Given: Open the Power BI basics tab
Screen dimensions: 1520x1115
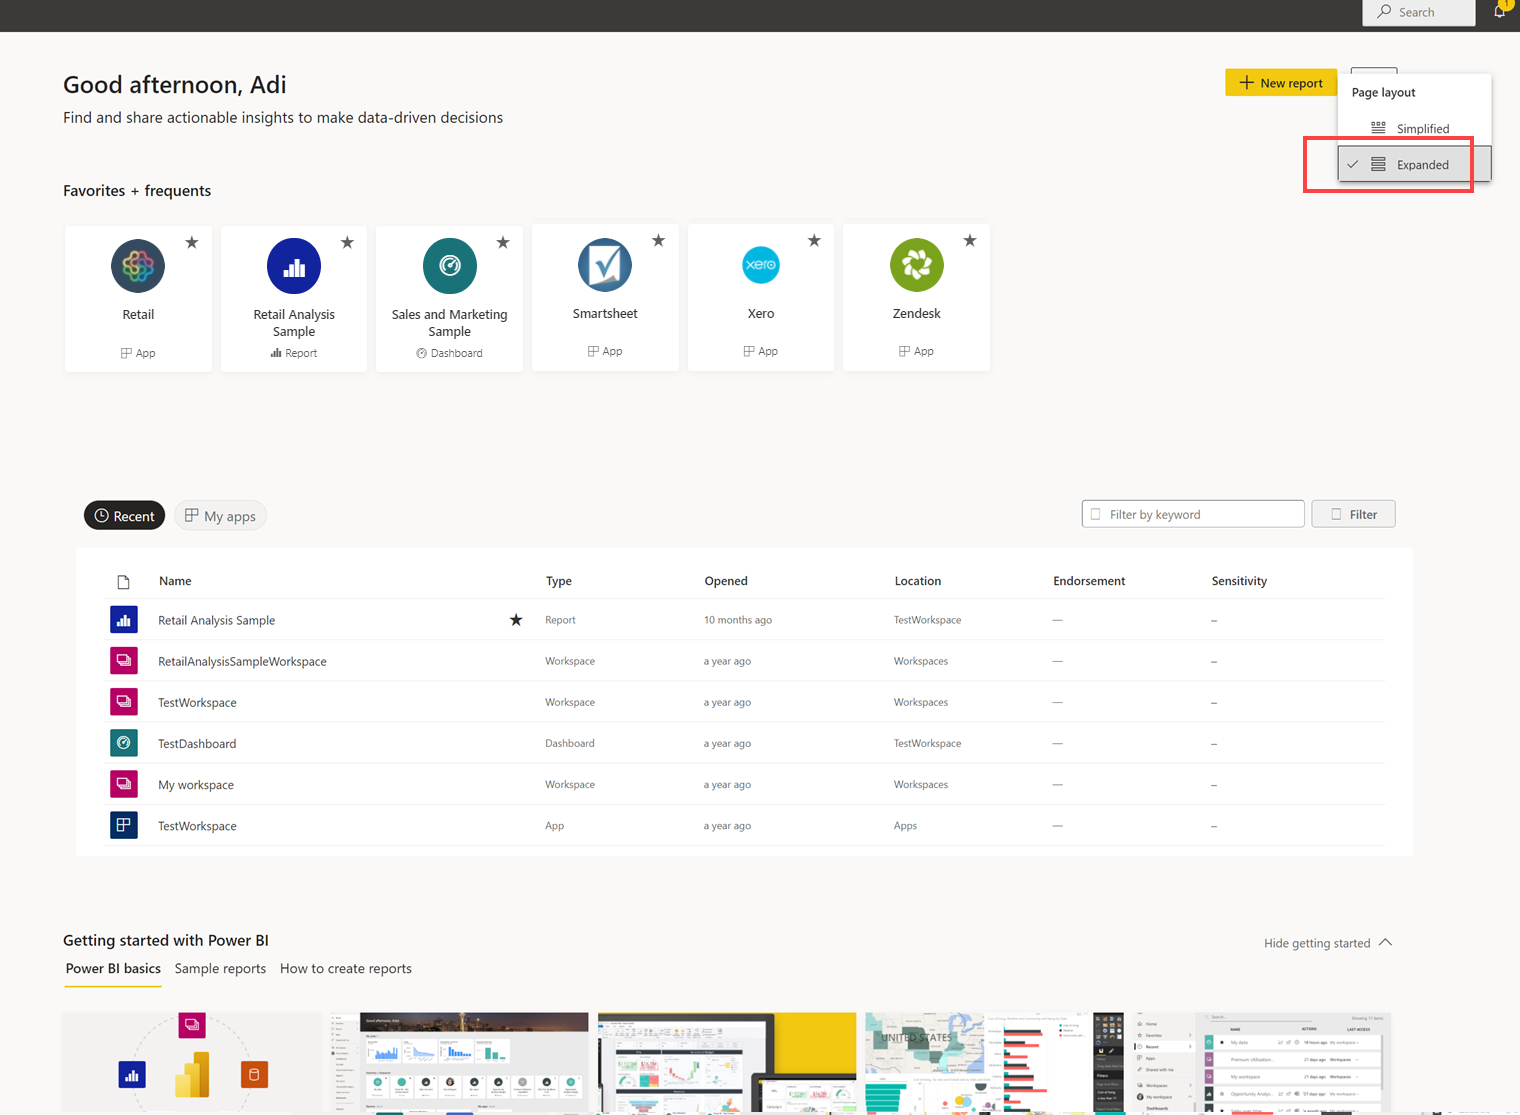Looking at the screenshot, I should 113,968.
